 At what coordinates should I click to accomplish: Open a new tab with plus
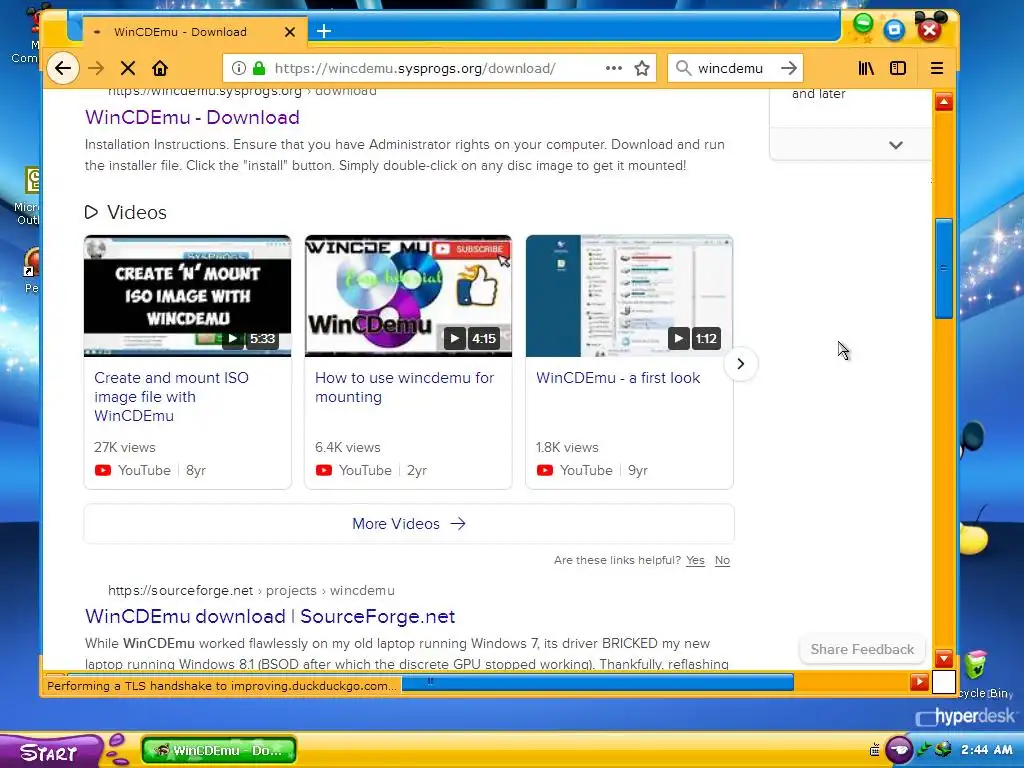coord(324,31)
